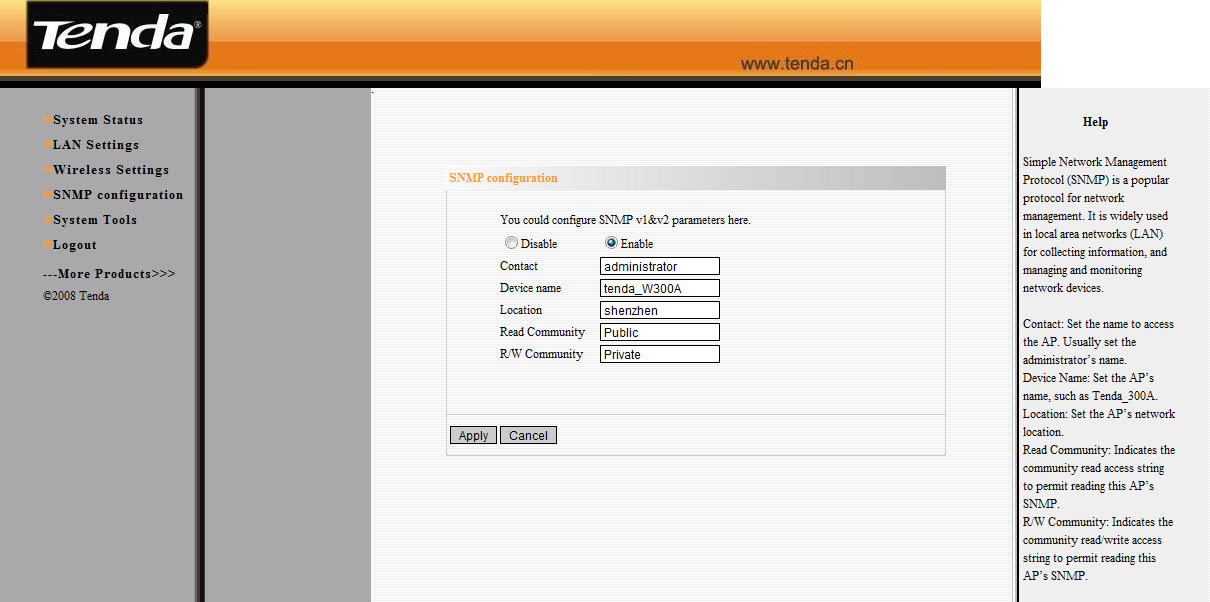
Task: Select the Disable SNMP radio button
Action: [x=511, y=243]
